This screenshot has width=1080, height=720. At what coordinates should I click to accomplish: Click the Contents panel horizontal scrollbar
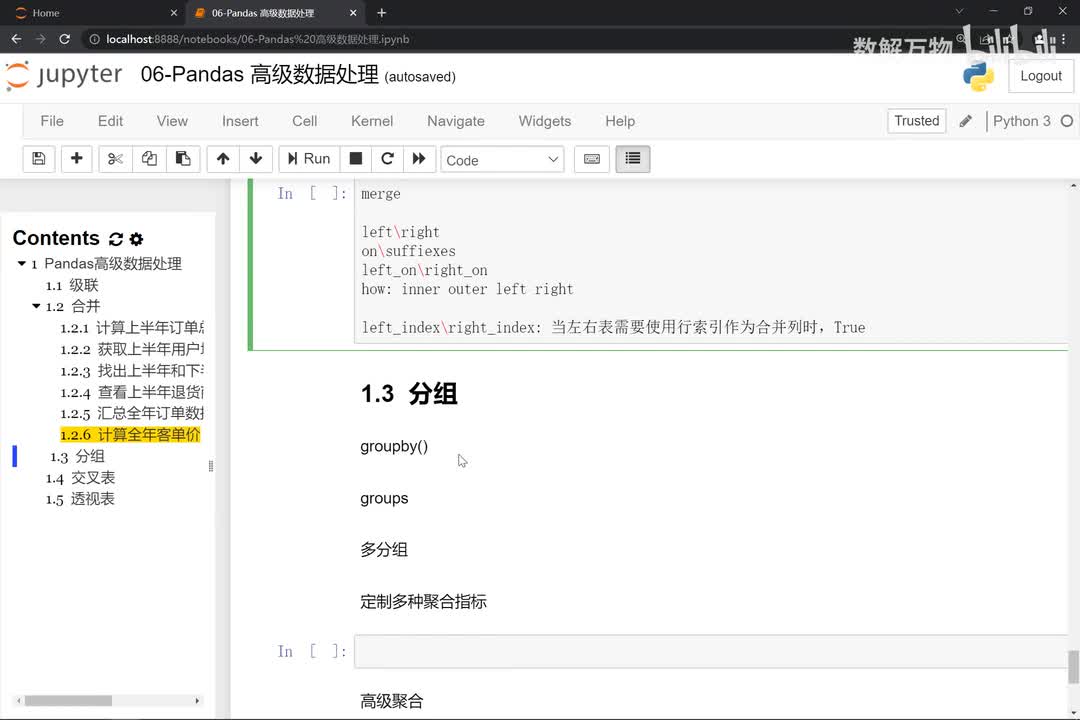[x=68, y=701]
